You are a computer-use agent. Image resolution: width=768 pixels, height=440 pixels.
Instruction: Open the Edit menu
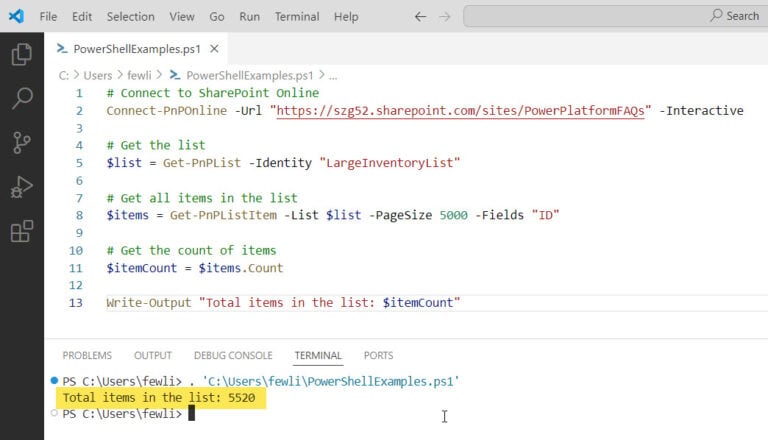pyautogui.click(x=82, y=17)
